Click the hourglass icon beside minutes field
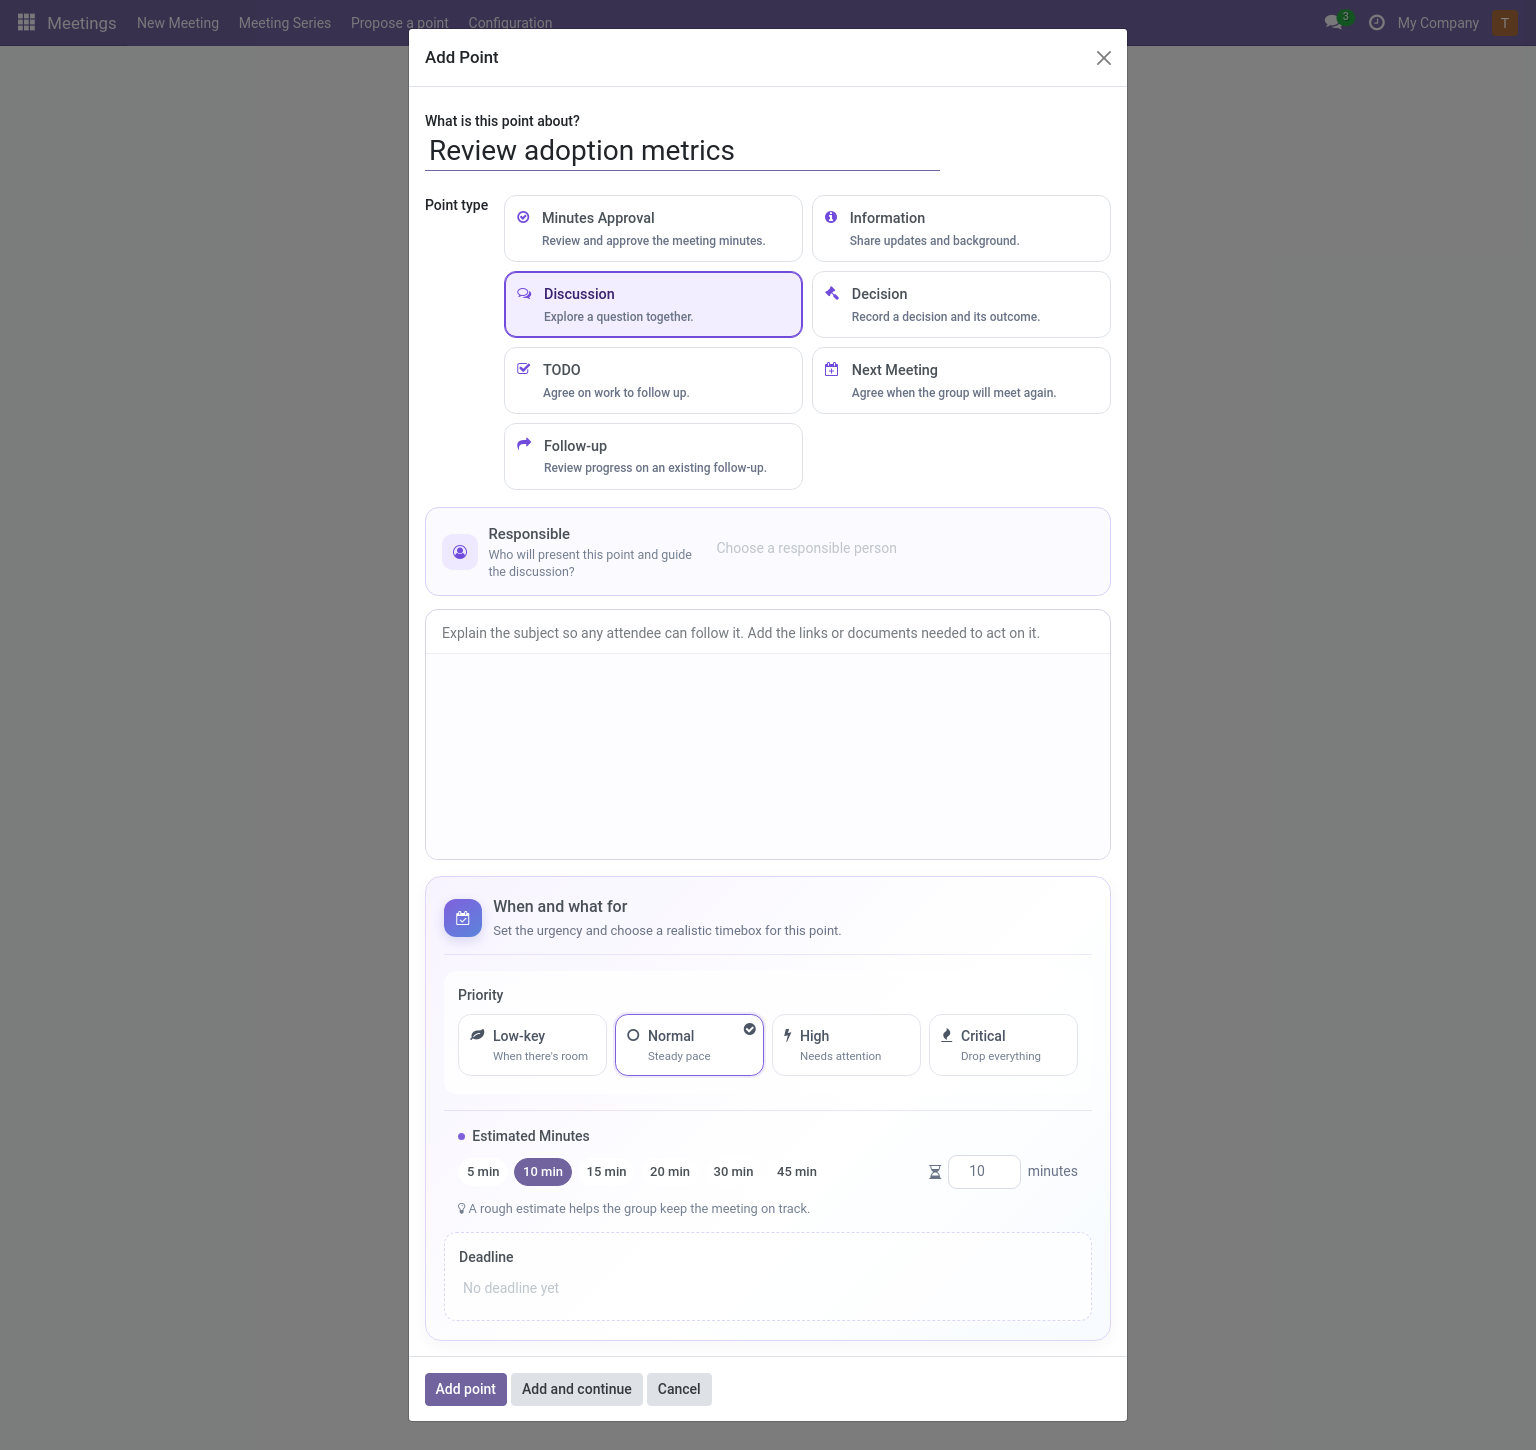The width and height of the screenshot is (1536, 1450). [935, 1172]
